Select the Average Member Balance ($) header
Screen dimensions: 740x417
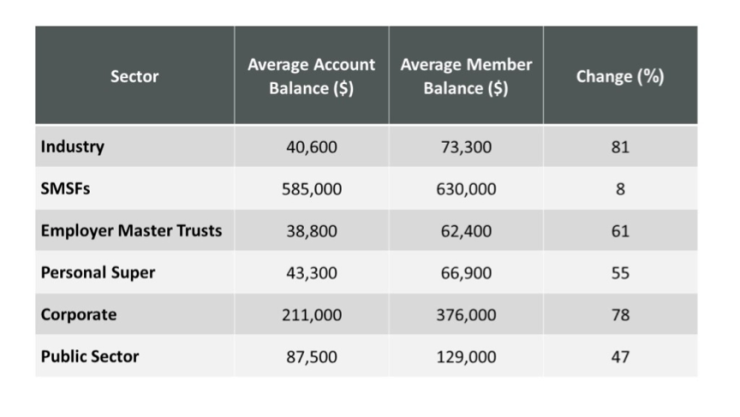pos(465,76)
